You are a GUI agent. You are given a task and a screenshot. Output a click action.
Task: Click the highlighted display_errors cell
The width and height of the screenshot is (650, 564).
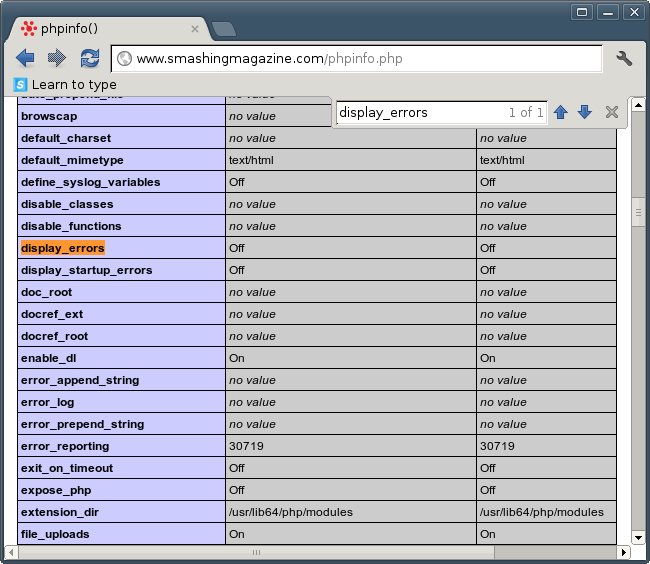(62, 248)
